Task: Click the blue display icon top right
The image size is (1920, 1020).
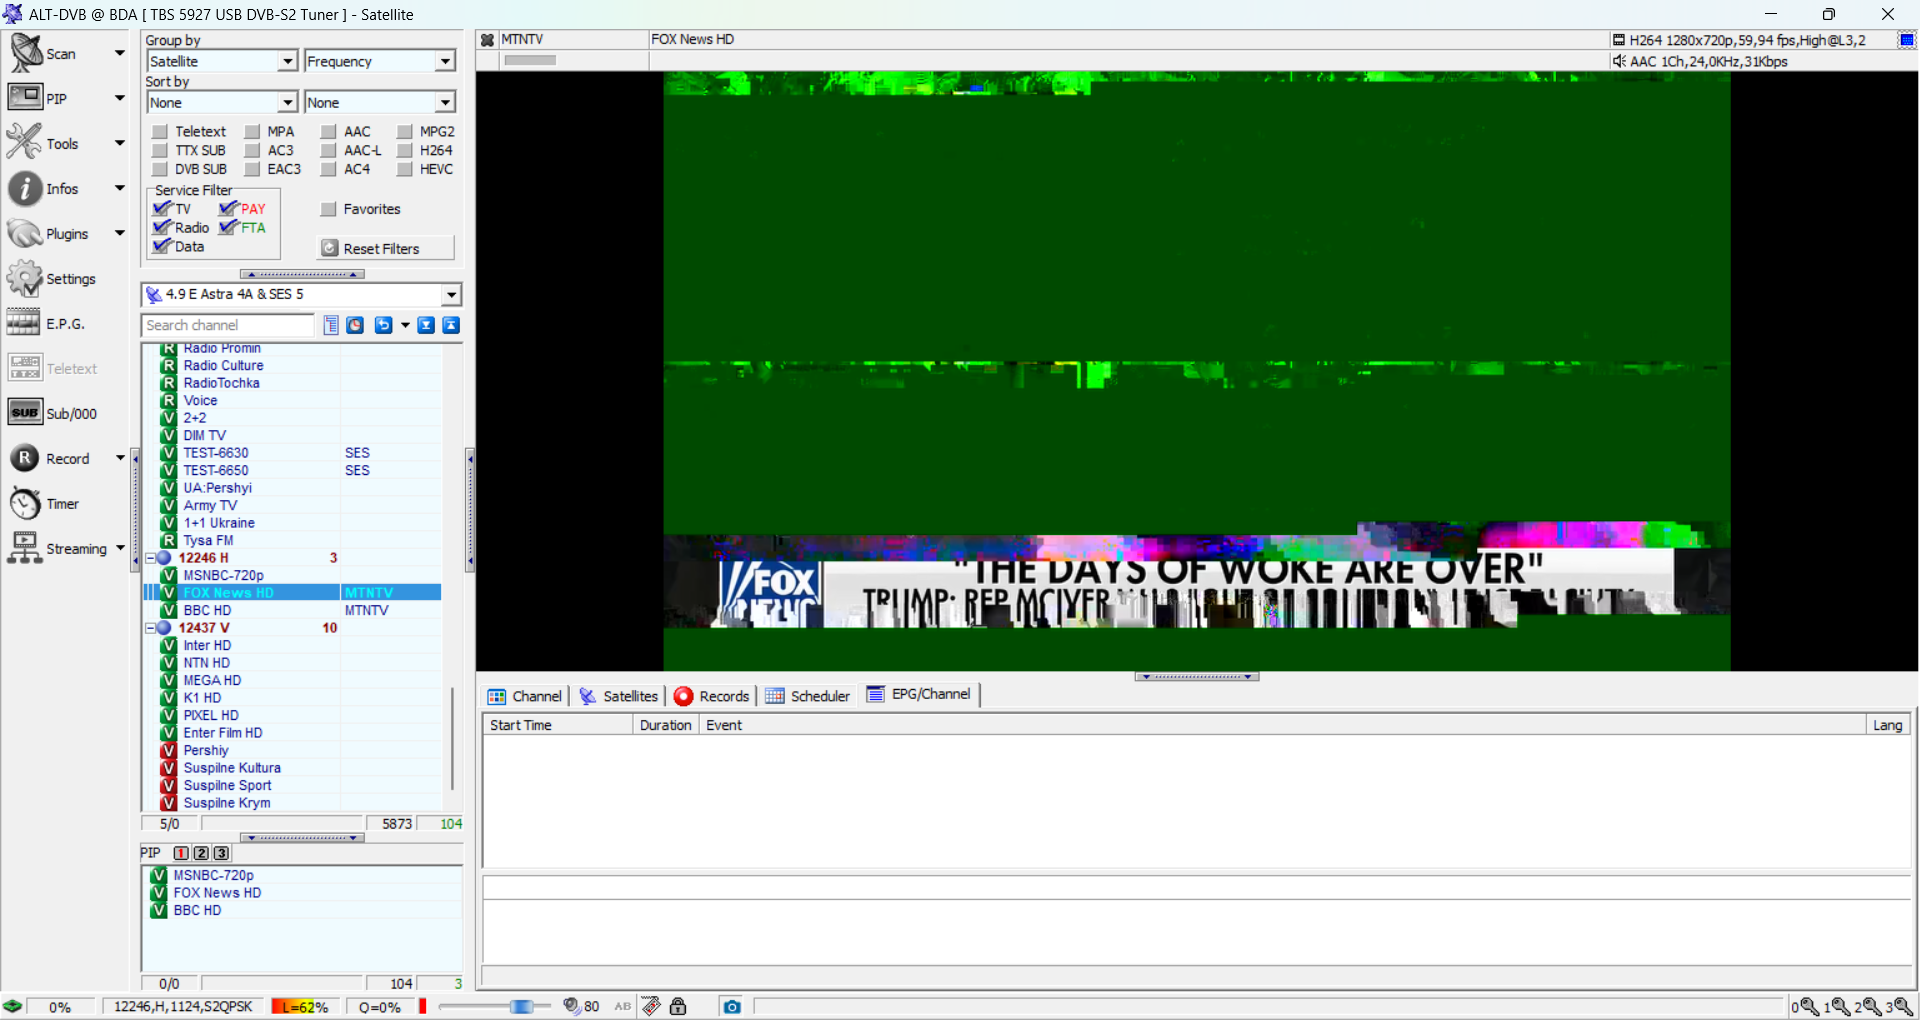Action: click(1906, 40)
